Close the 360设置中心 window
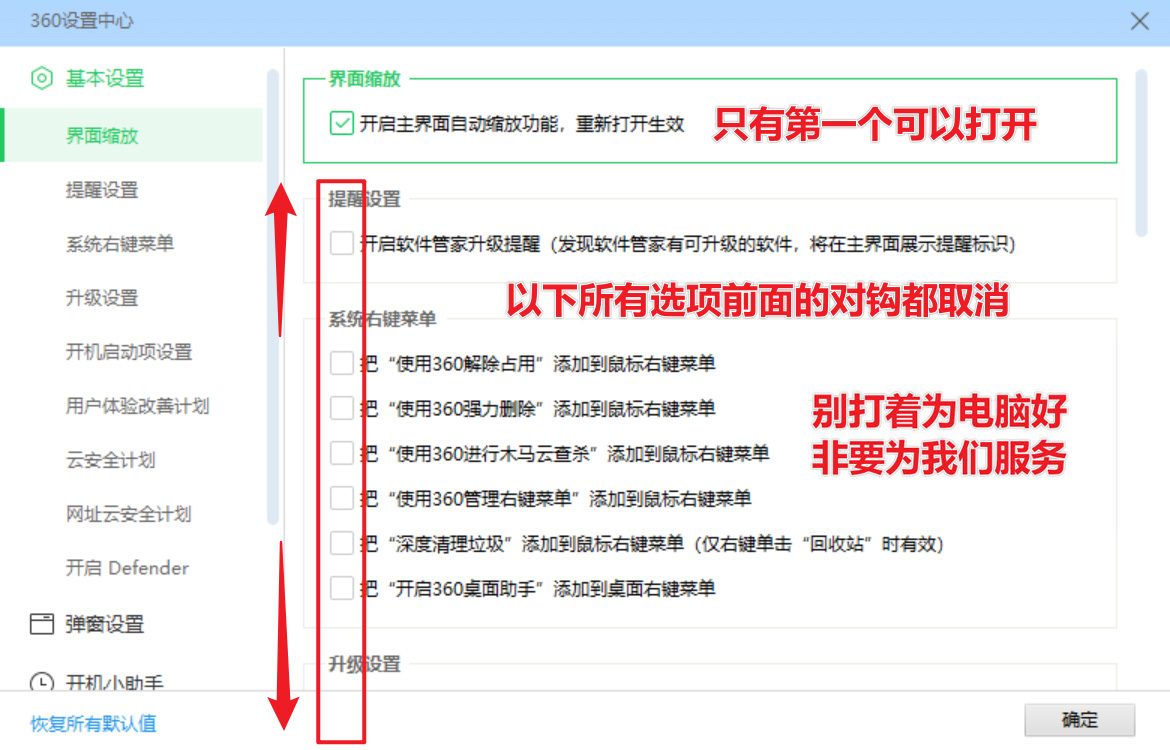The height and width of the screenshot is (750, 1170). (x=1139, y=21)
